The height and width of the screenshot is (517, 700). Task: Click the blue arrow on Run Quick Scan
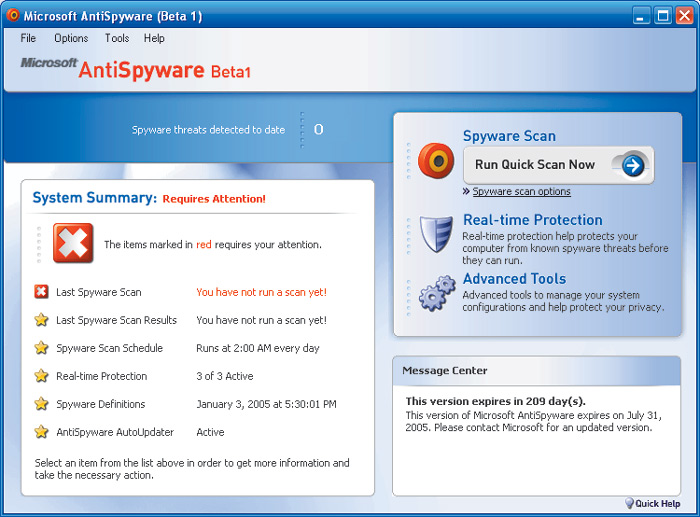pos(633,166)
